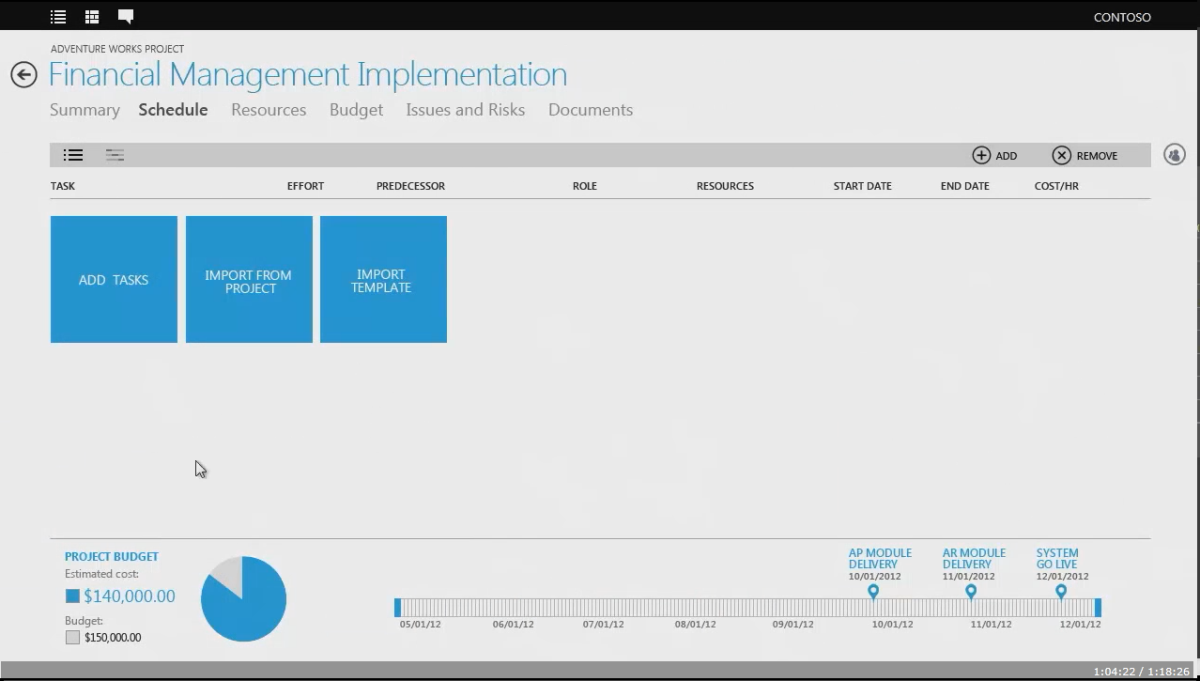
Task: Click the right end handle of timeline
Action: pyautogui.click(x=1098, y=607)
